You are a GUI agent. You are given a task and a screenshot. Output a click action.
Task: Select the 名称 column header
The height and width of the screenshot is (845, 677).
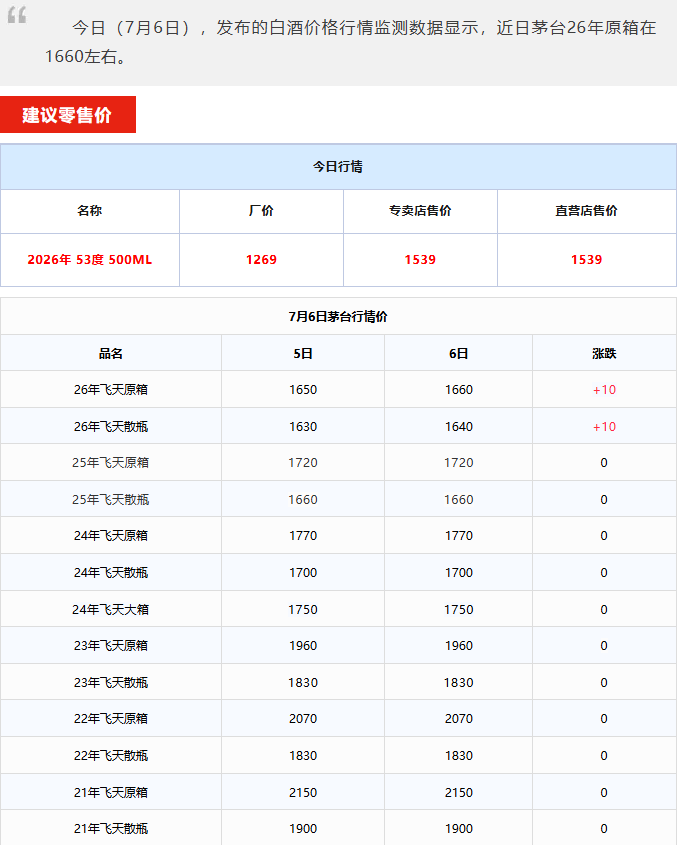(x=89, y=211)
